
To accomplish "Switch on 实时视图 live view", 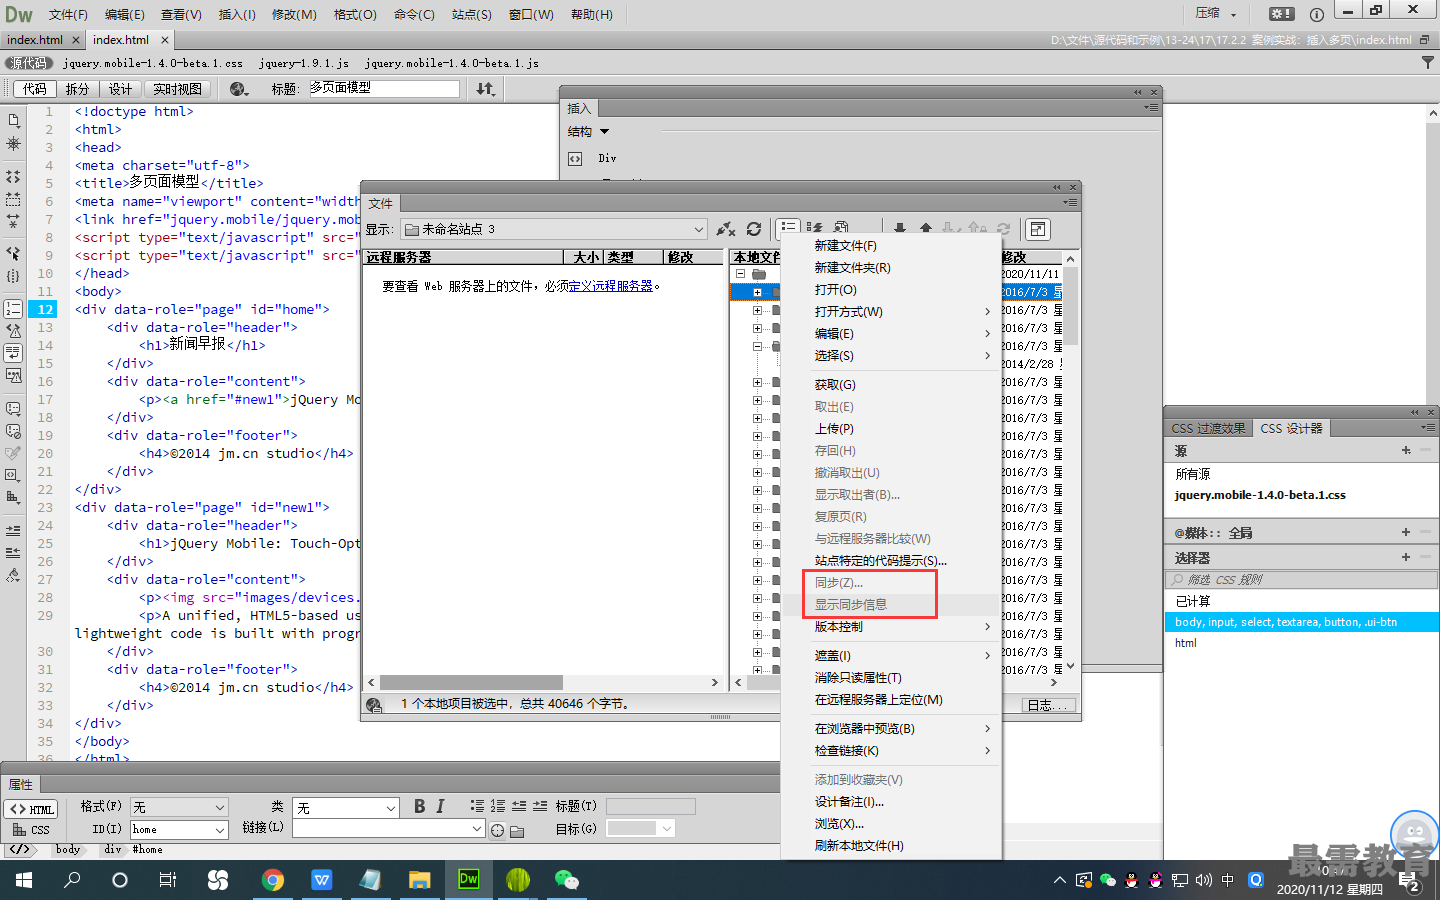I will (x=177, y=89).
